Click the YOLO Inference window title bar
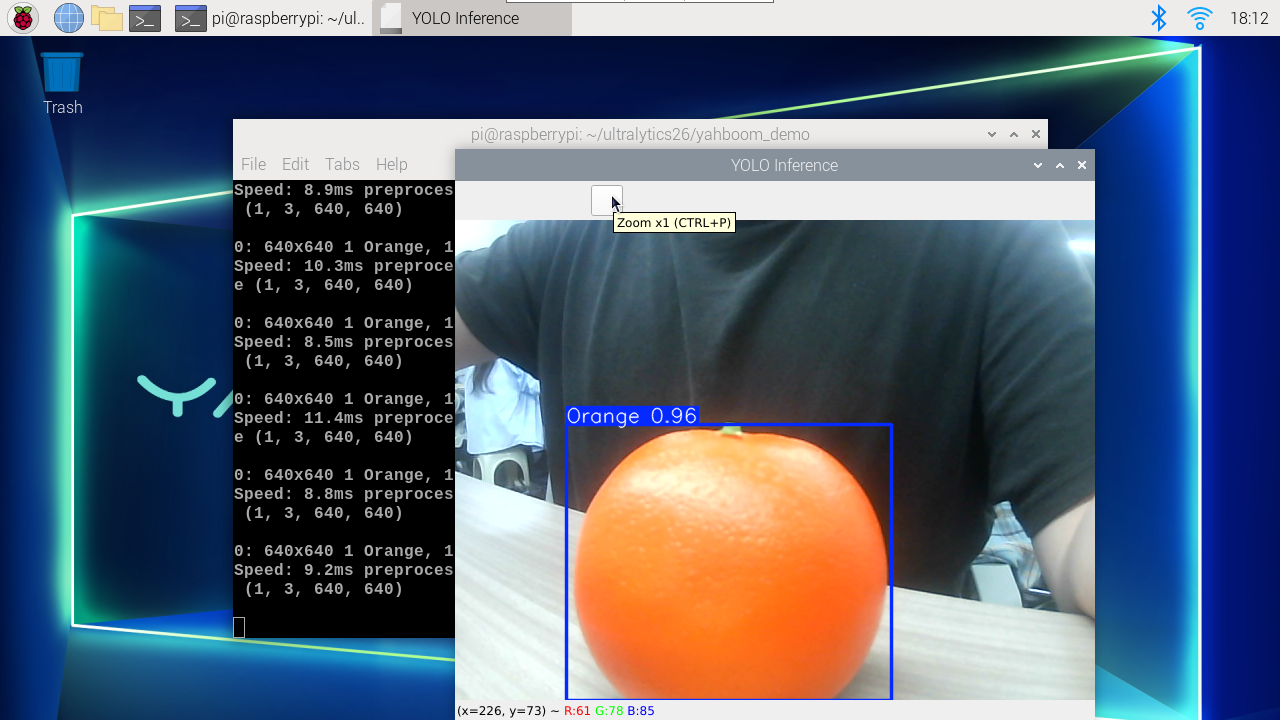Screen dimensions: 1280x720 [x=775, y=165]
